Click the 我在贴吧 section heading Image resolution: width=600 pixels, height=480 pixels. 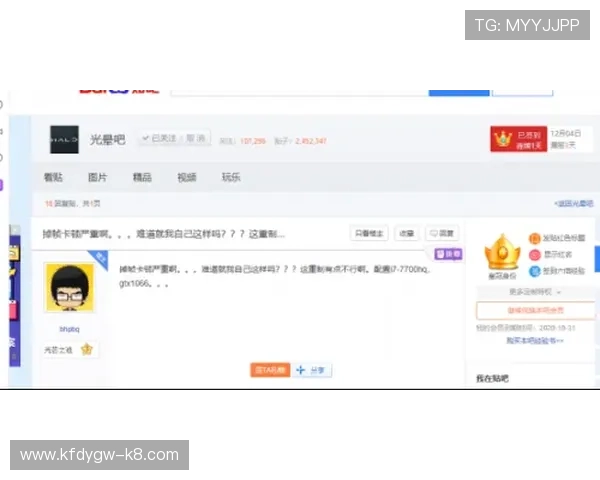(492, 379)
